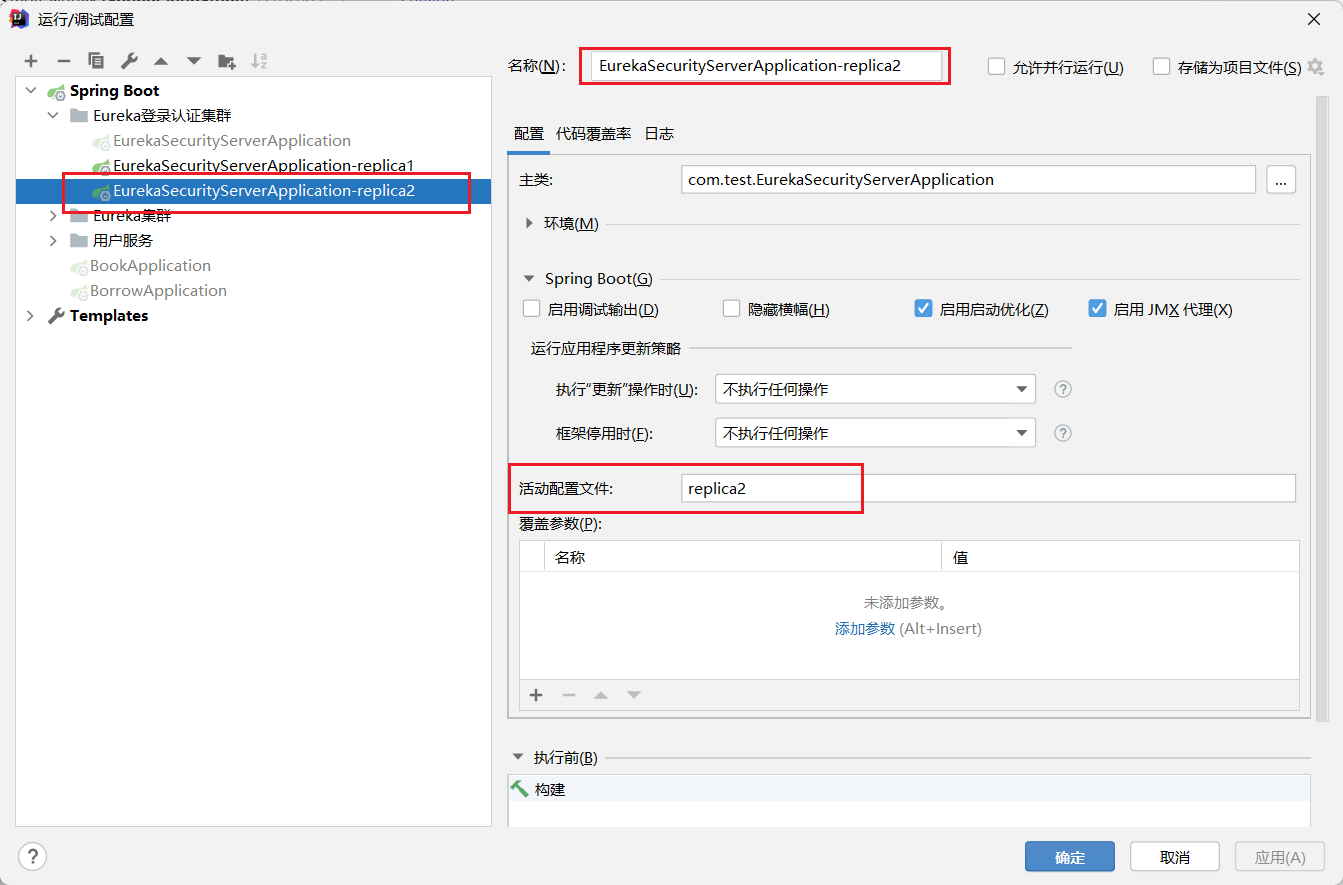Select EurekaSecurityServerApplication-replica1 configuration

tap(263, 166)
